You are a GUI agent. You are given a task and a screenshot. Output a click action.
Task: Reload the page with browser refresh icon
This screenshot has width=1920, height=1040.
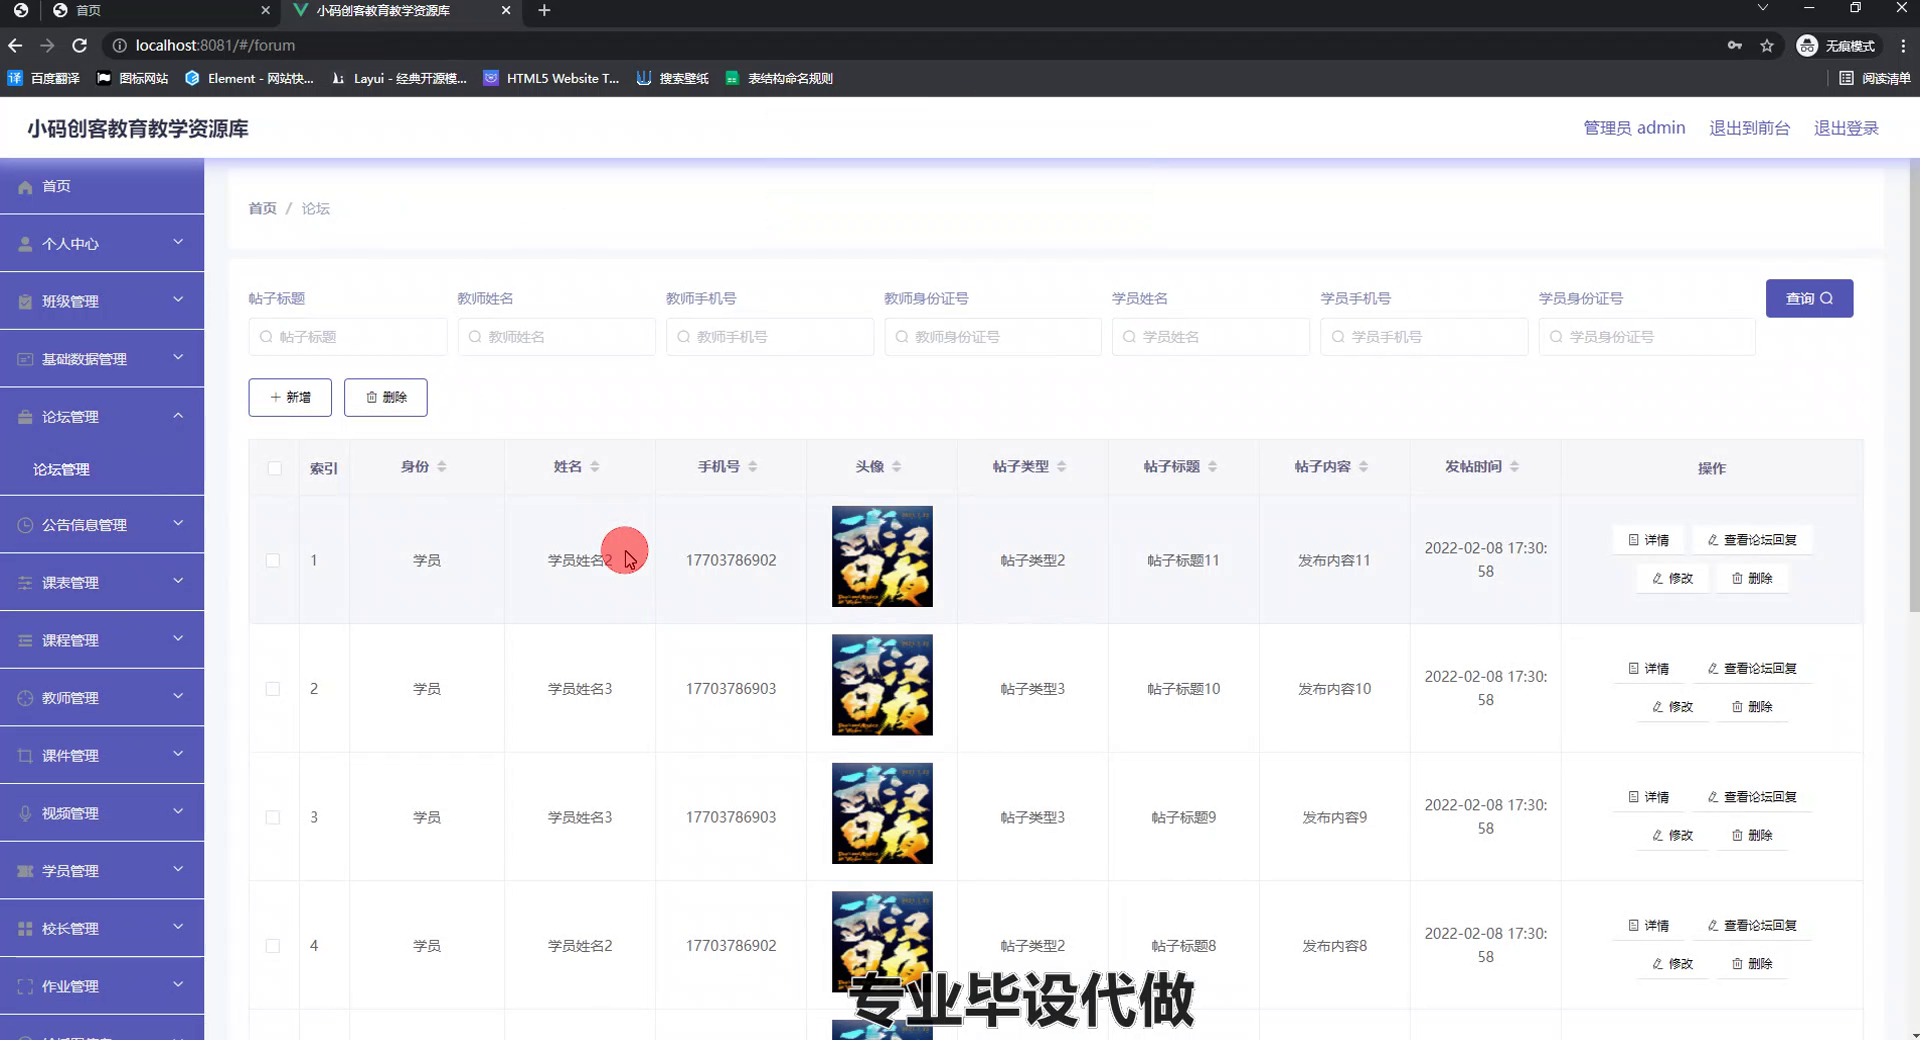coord(80,45)
